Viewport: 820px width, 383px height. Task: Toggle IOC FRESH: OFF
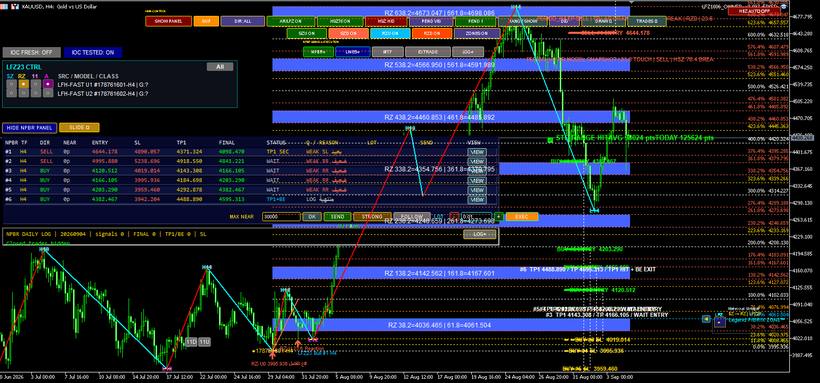pos(30,52)
